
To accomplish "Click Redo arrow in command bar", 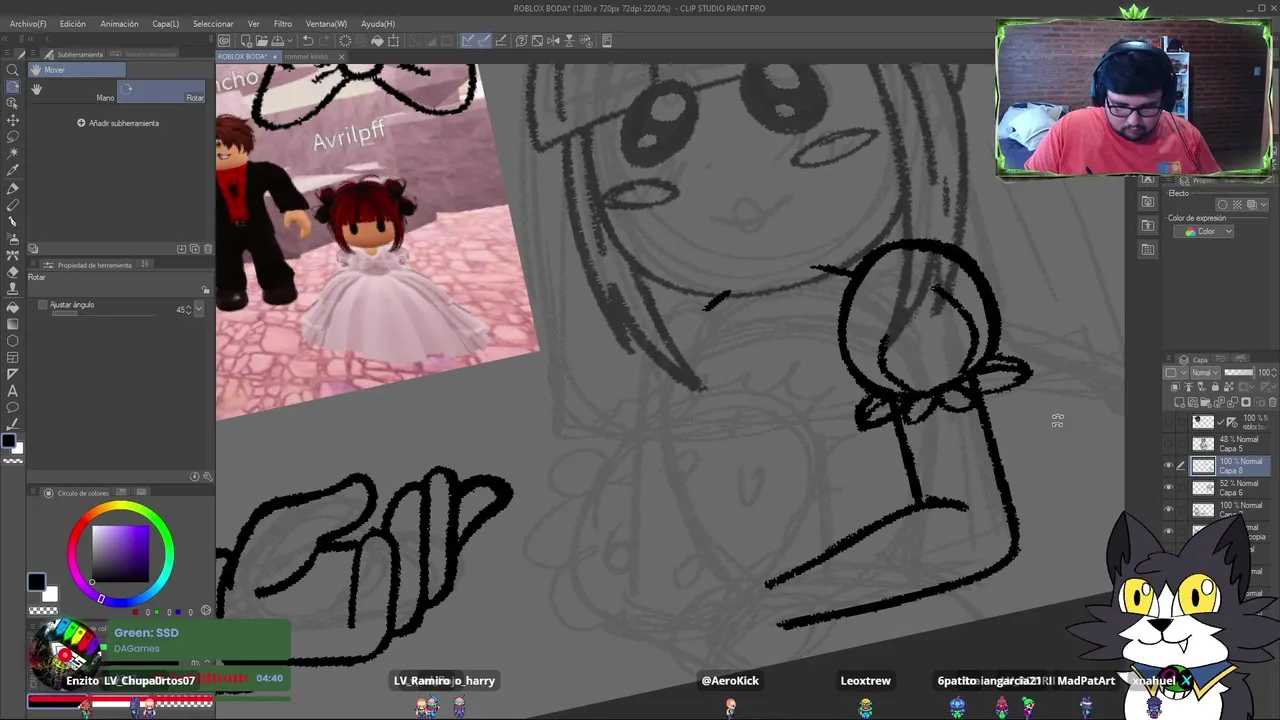I will pos(323,41).
